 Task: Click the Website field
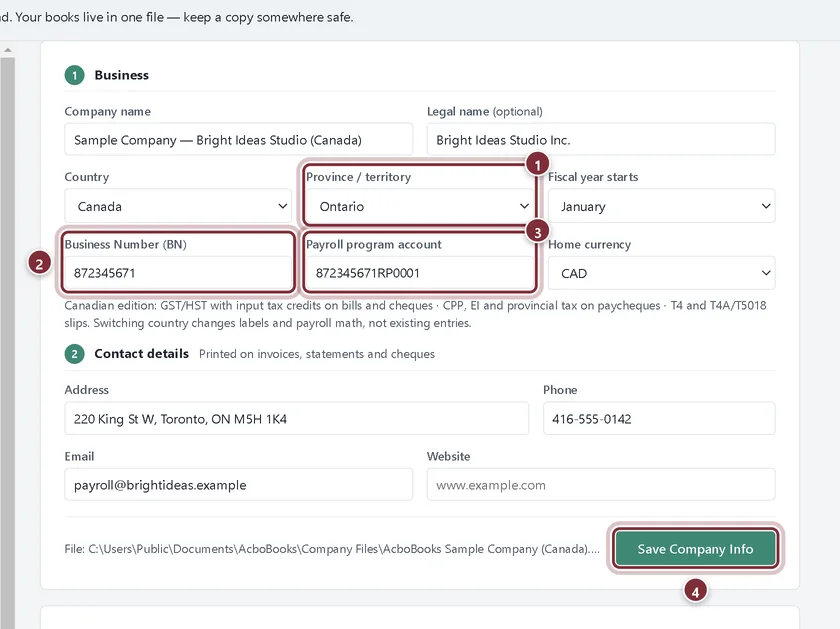[601, 485]
